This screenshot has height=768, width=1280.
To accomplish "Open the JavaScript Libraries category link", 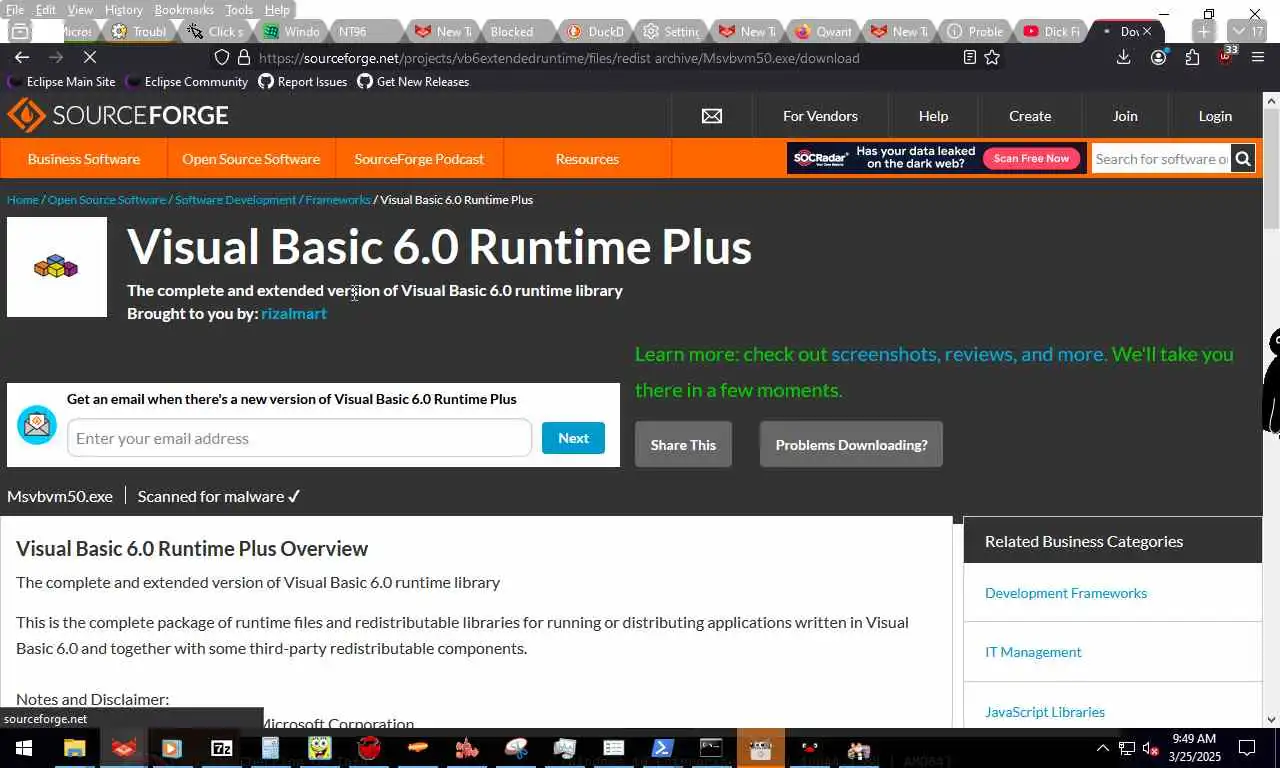I will [x=1045, y=712].
